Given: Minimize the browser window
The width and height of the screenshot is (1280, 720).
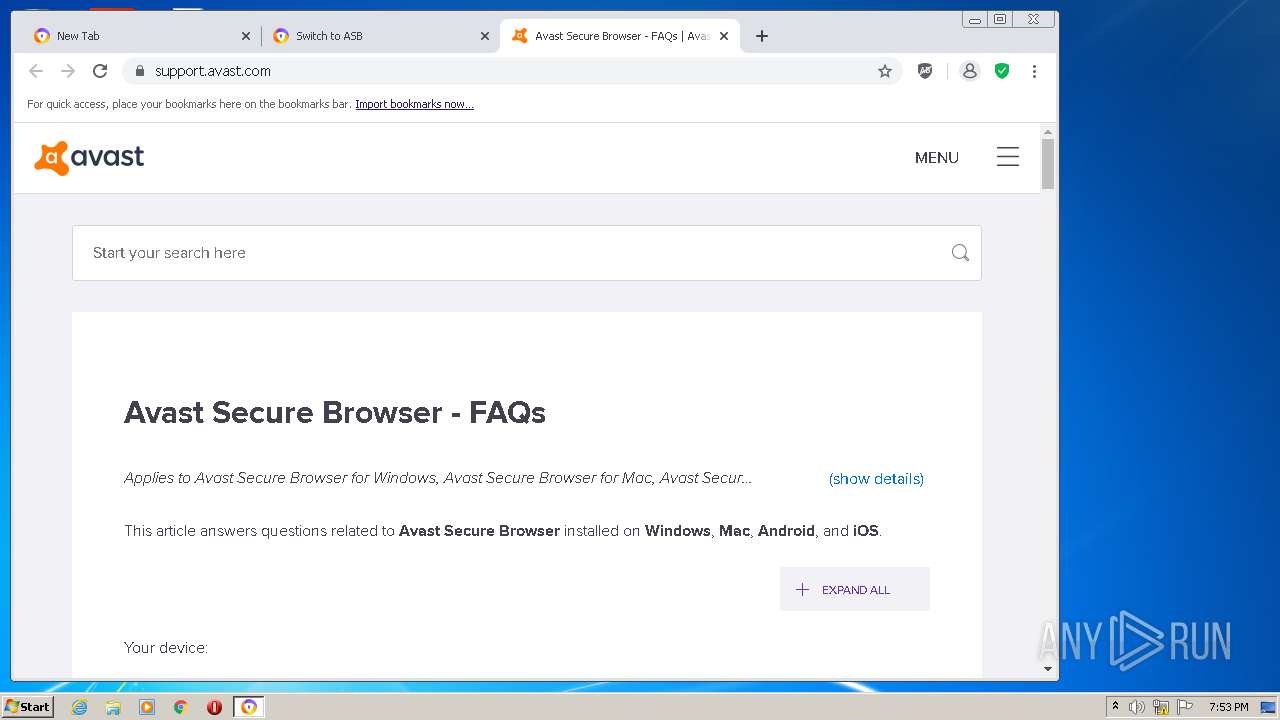Looking at the screenshot, I should click(975, 19).
